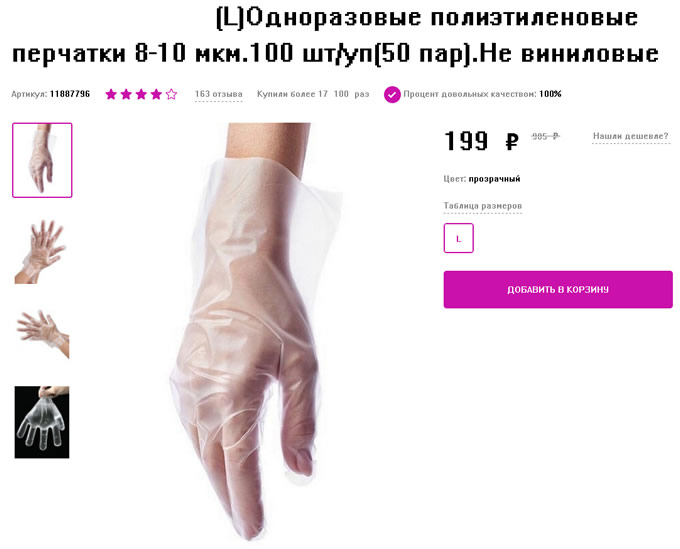The width and height of the screenshot is (680, 549).
Task: Click the ДОБАВИТЬ В КОРЗИНУ button
Action: point(558,290)
